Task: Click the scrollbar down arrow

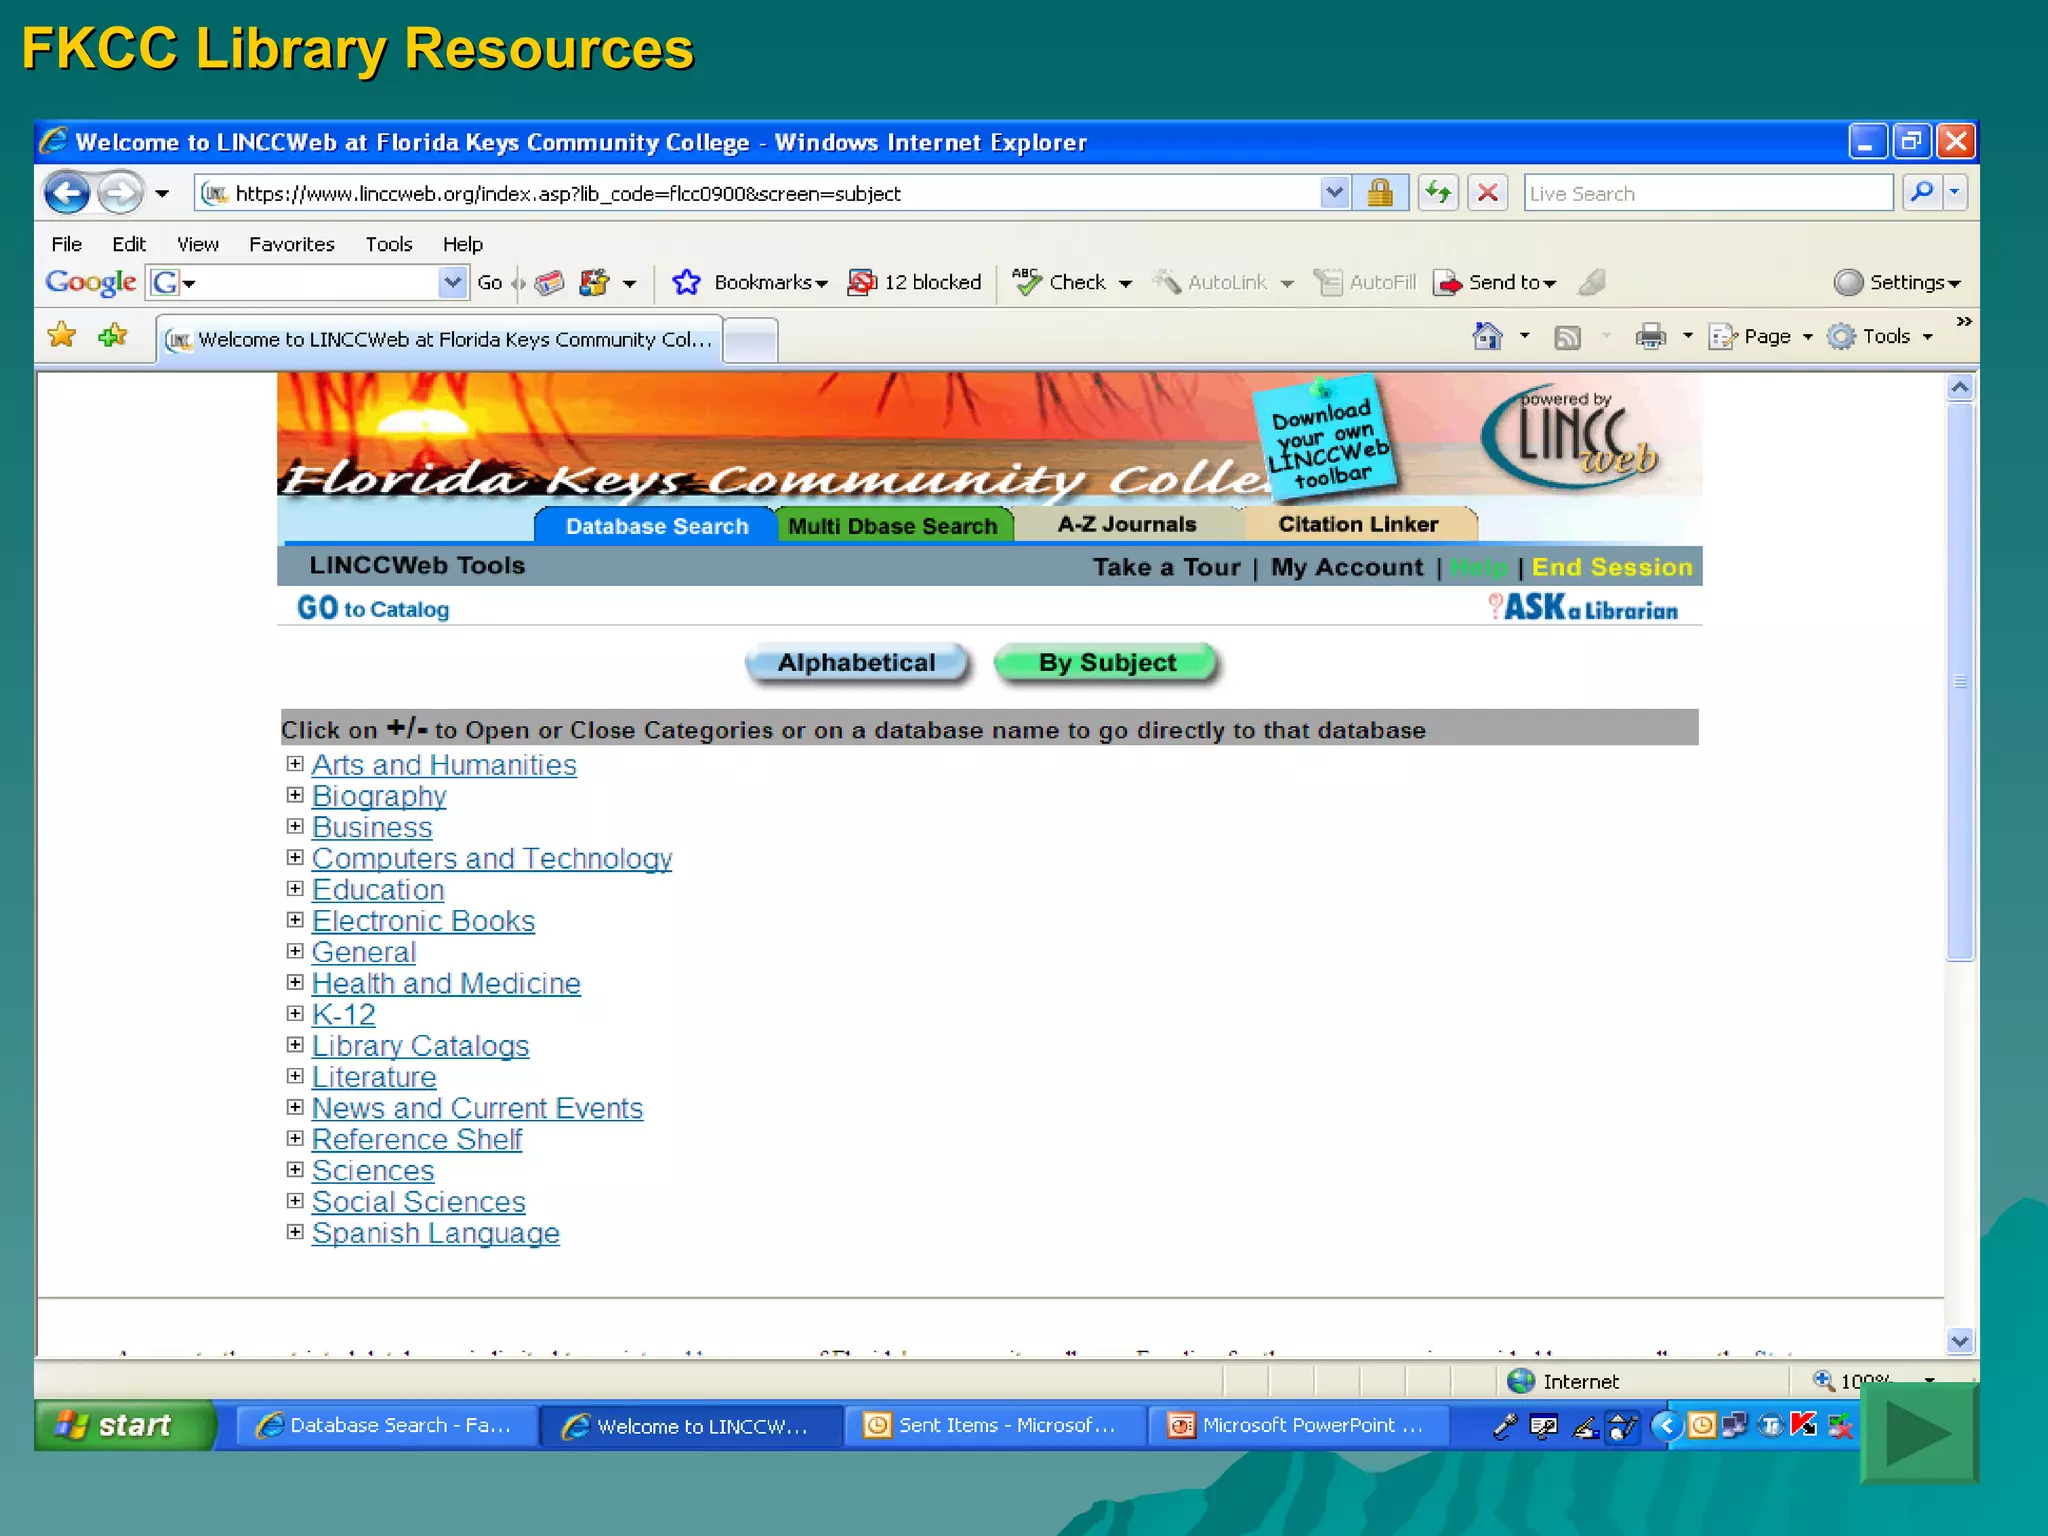Action: click(1960, 1341)
